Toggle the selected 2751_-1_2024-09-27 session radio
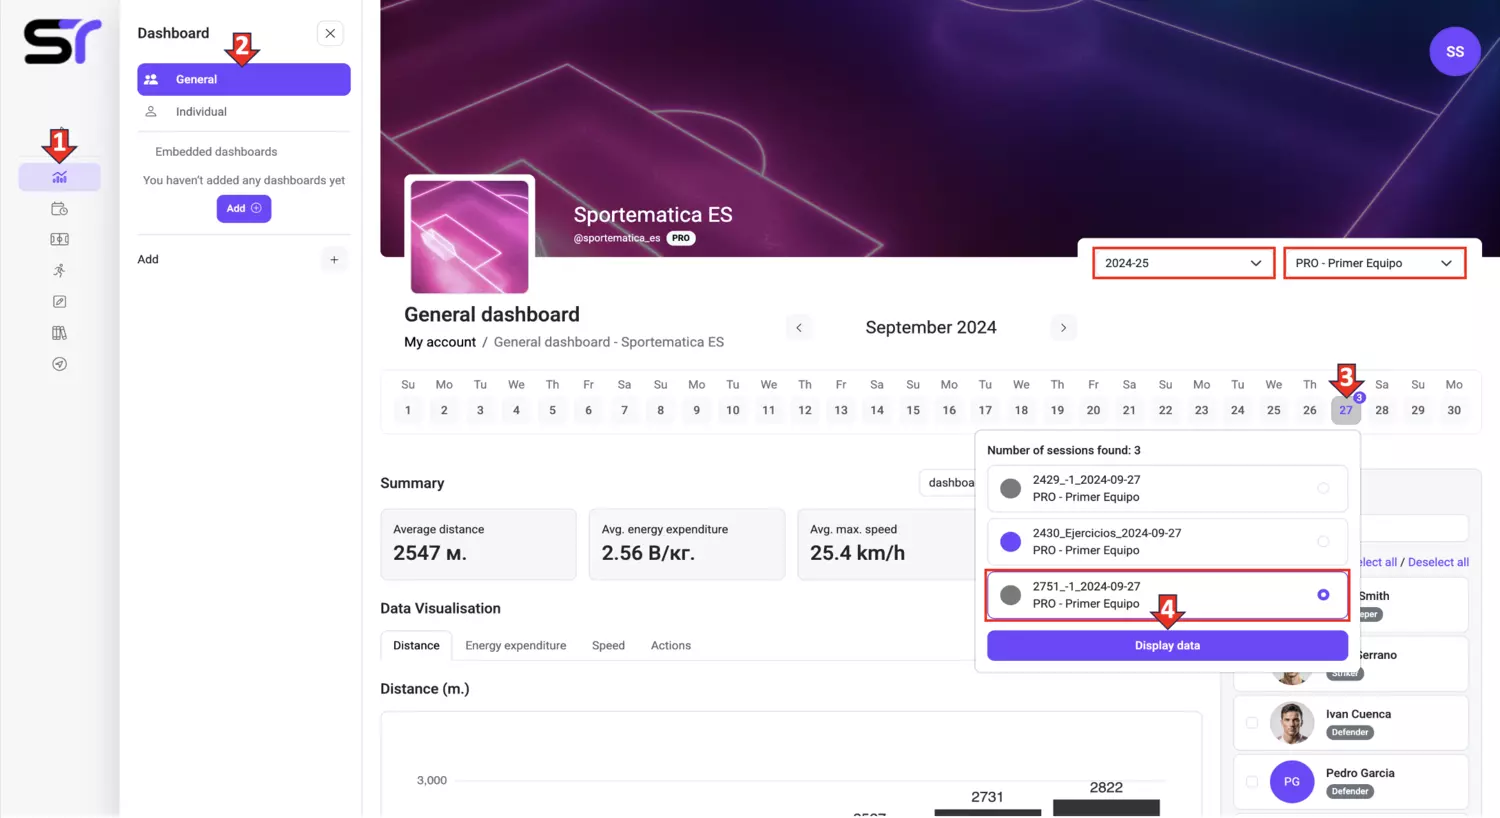 [x=1323, y=594]
